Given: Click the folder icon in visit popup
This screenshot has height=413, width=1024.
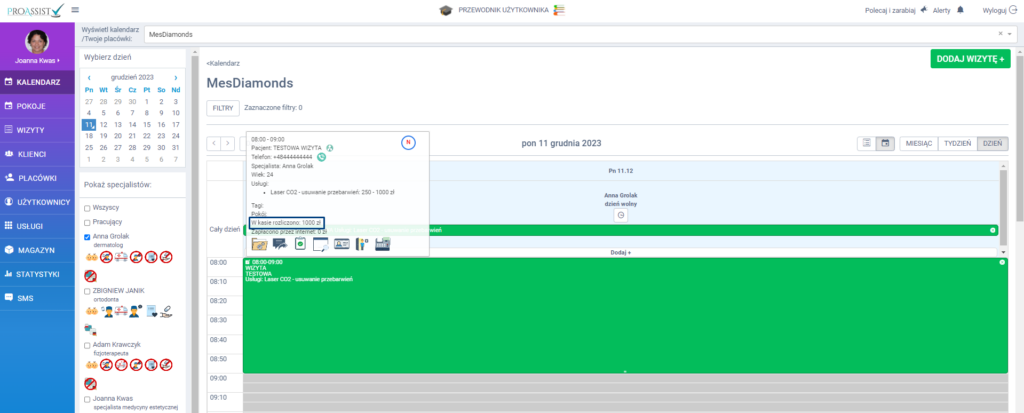Looking at the screenshot, I should [259, 243].
